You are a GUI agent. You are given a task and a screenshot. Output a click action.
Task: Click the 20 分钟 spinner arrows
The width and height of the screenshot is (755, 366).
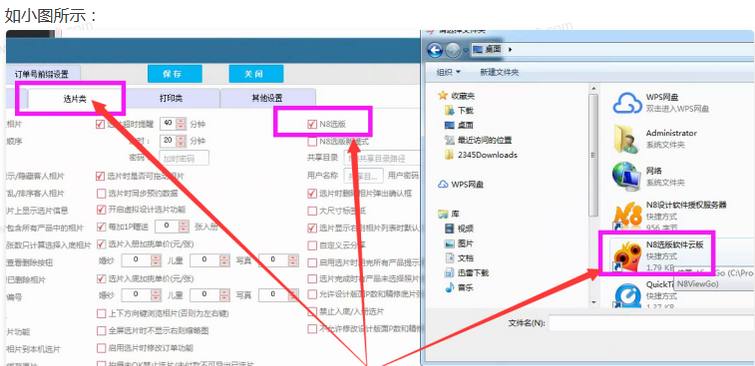pos(181,141)
